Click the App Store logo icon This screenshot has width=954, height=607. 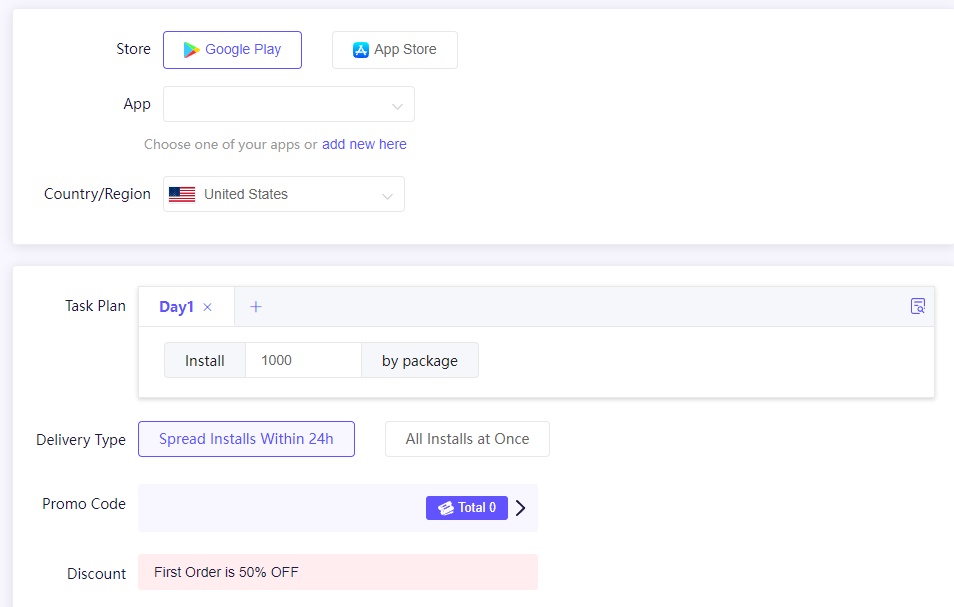361,50
